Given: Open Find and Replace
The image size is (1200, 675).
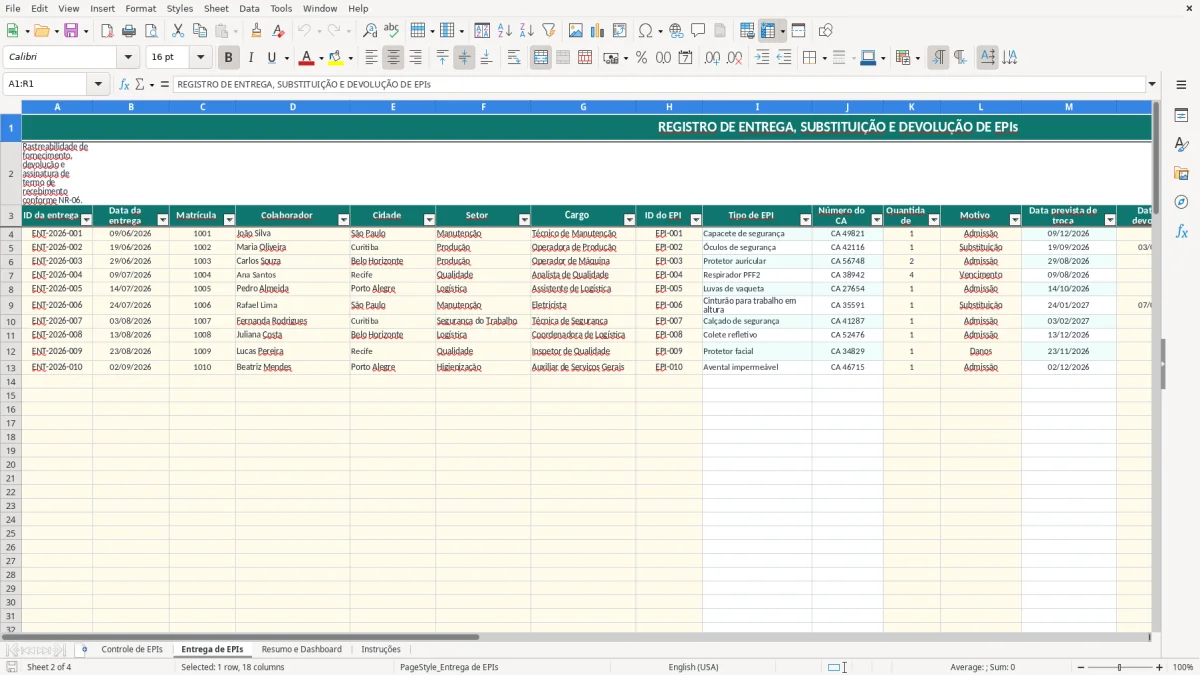Looking at the screenshot, I should (370, 31).
